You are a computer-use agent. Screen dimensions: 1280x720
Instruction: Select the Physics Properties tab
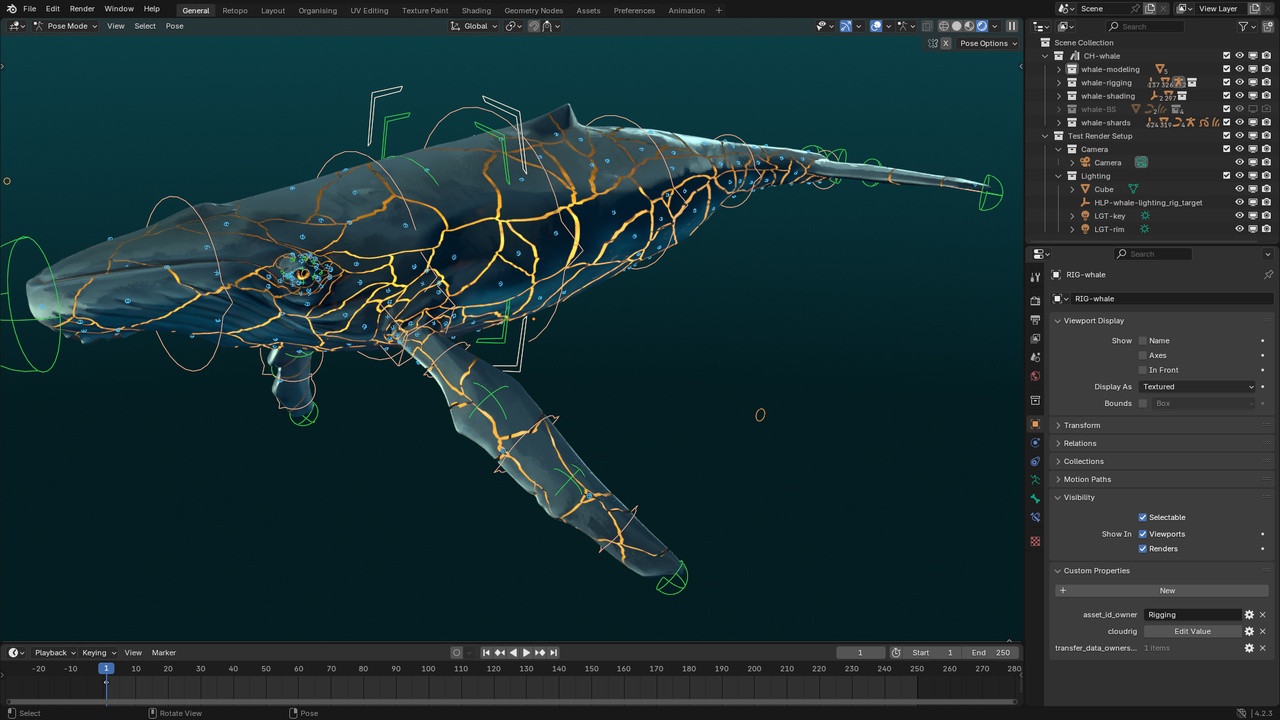pyautogui.click(x=1036, y=443)
